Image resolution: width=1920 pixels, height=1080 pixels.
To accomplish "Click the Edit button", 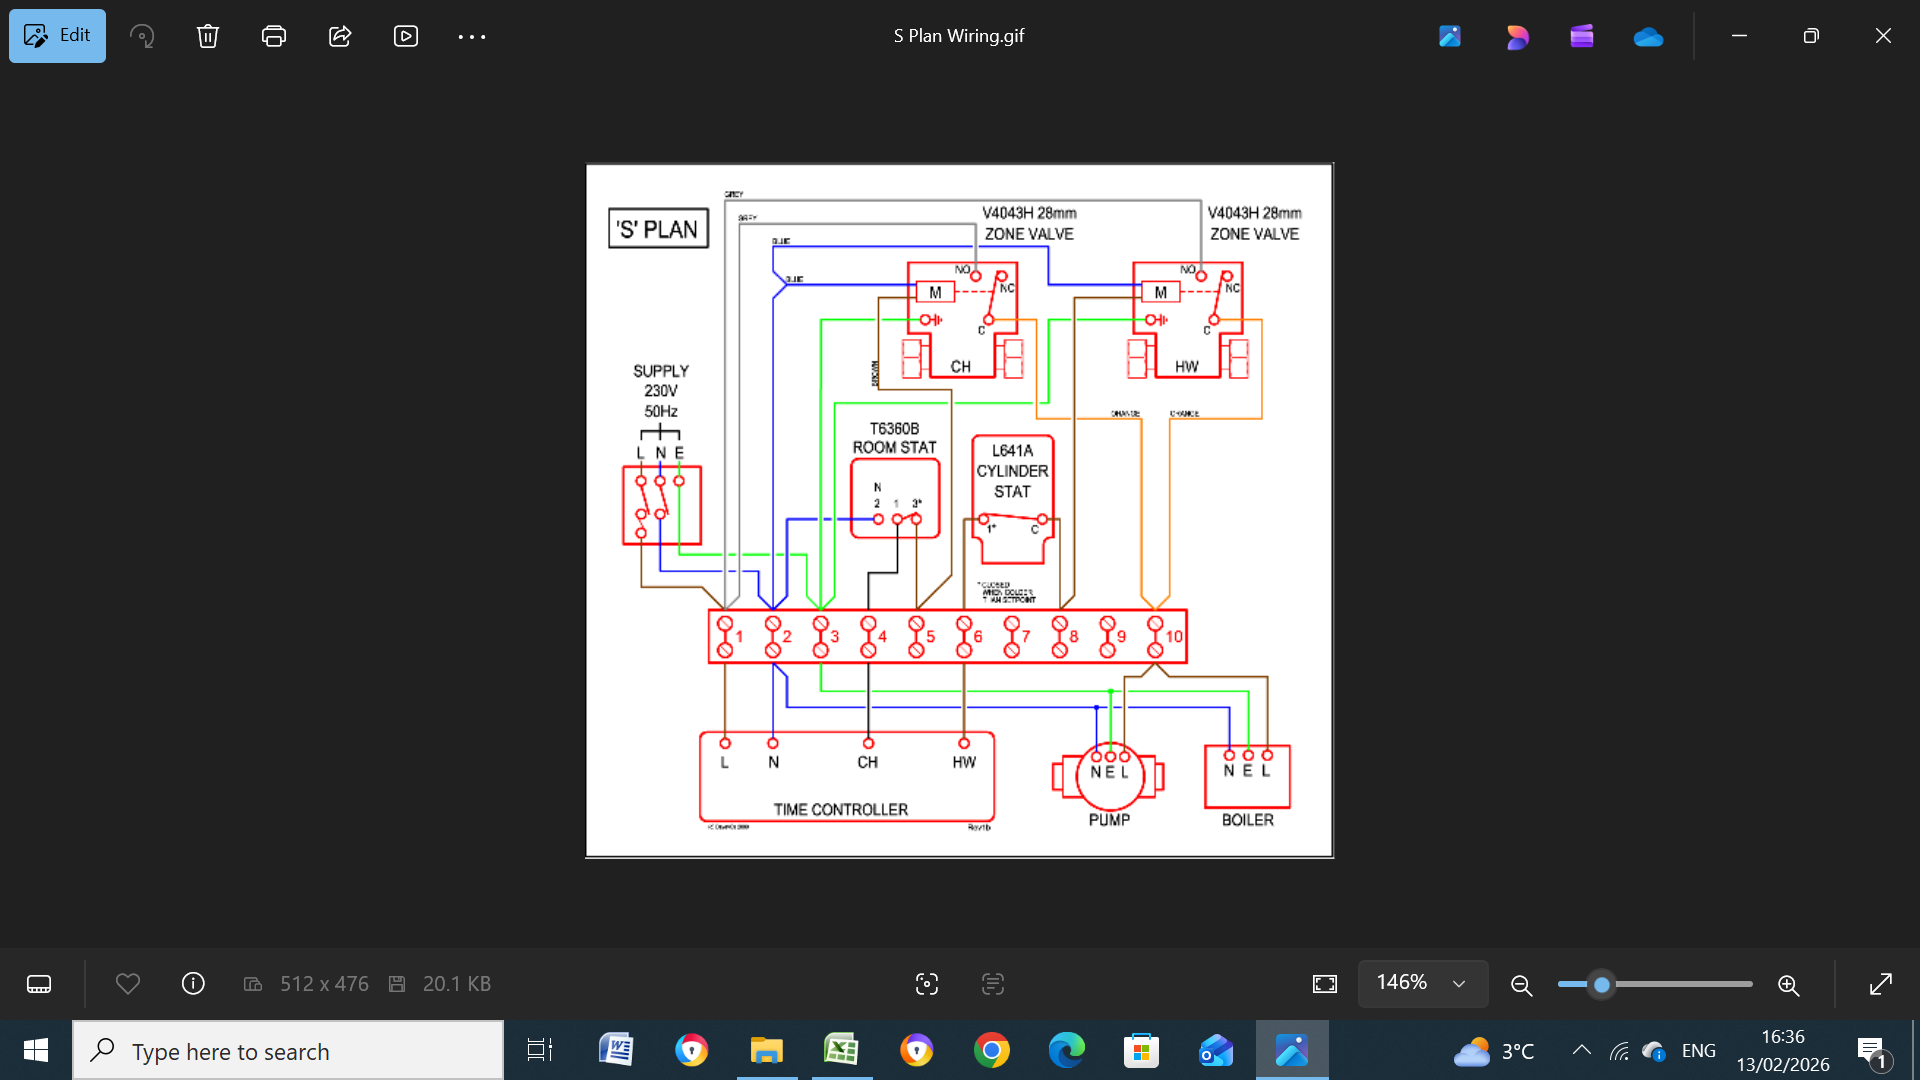I will (x=57, y=36).
